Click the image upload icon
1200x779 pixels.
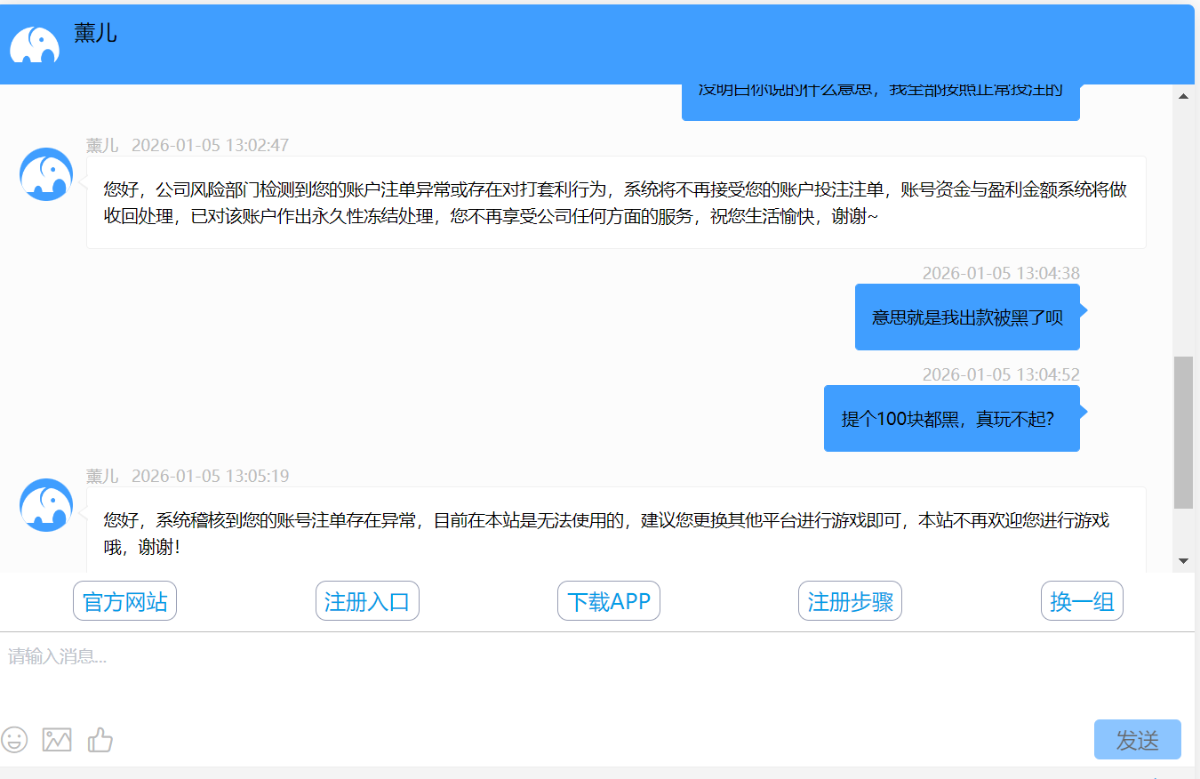pyautogui.click(x=57, y=740)
